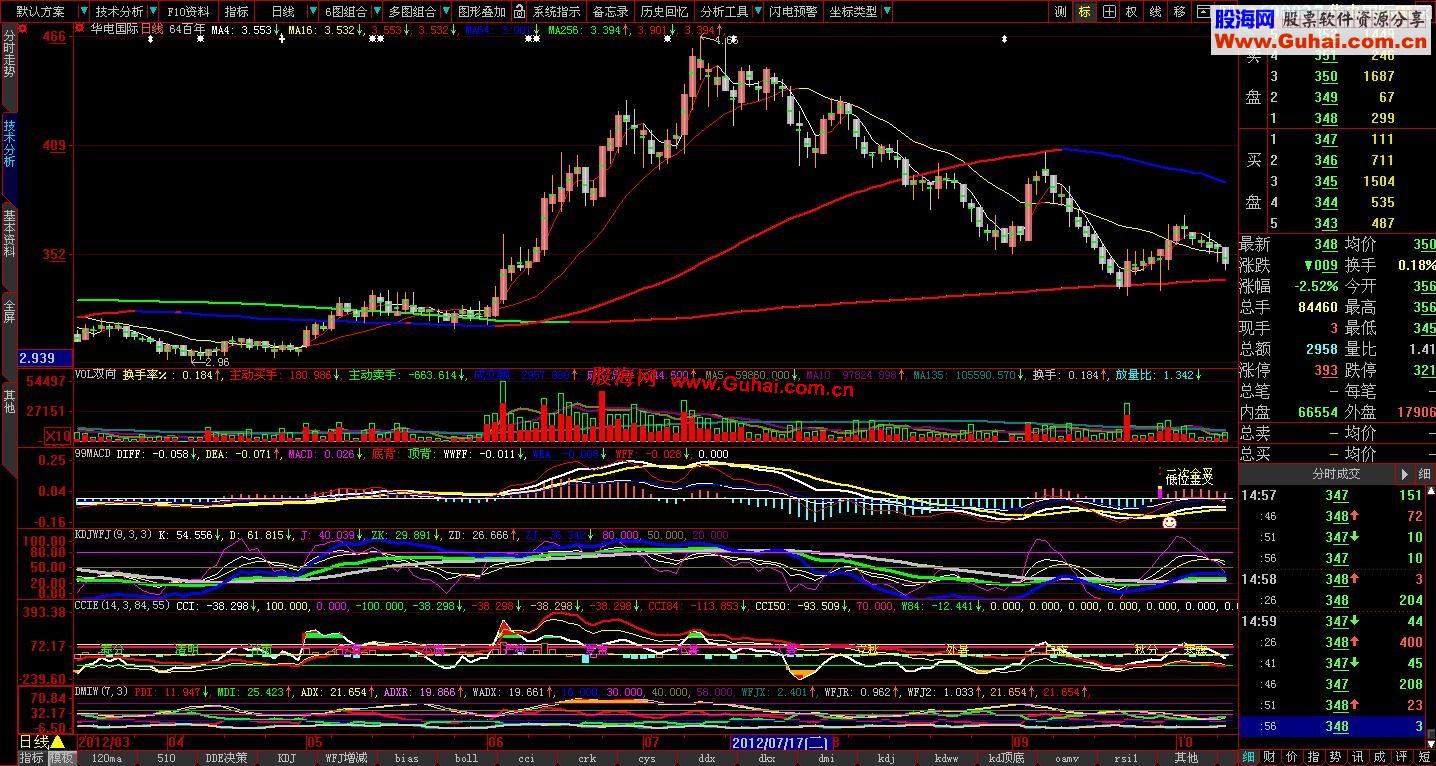Select the ddx indicator tab
The height and width of the screenshot is (766, 1436).
click(706, 758)
